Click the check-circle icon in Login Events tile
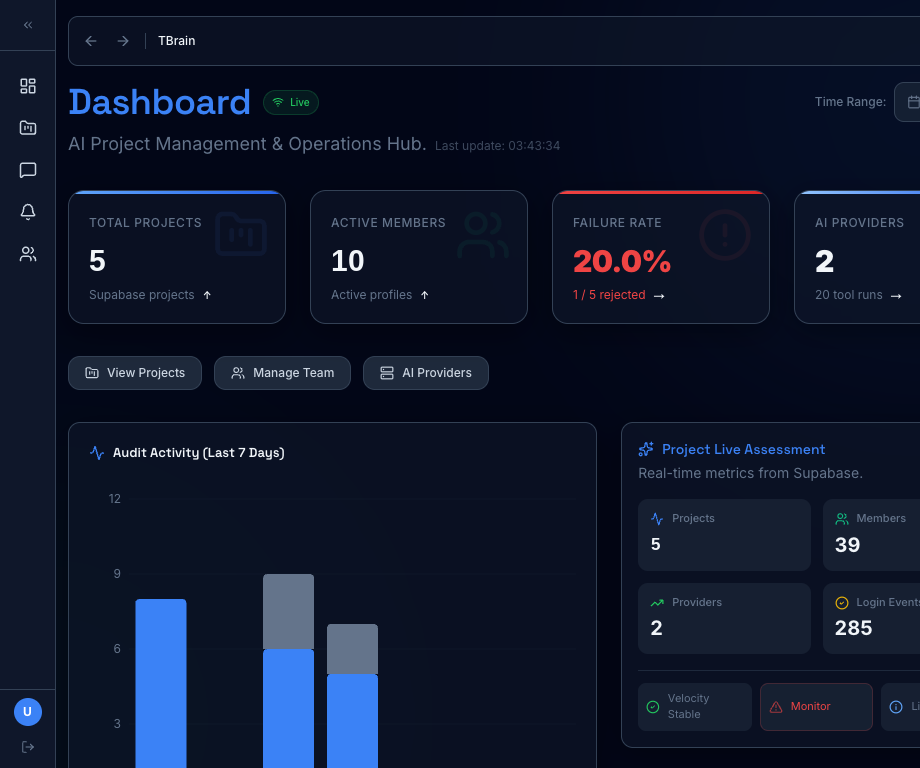This screenshot has width=920, height=768. [842, 603]
